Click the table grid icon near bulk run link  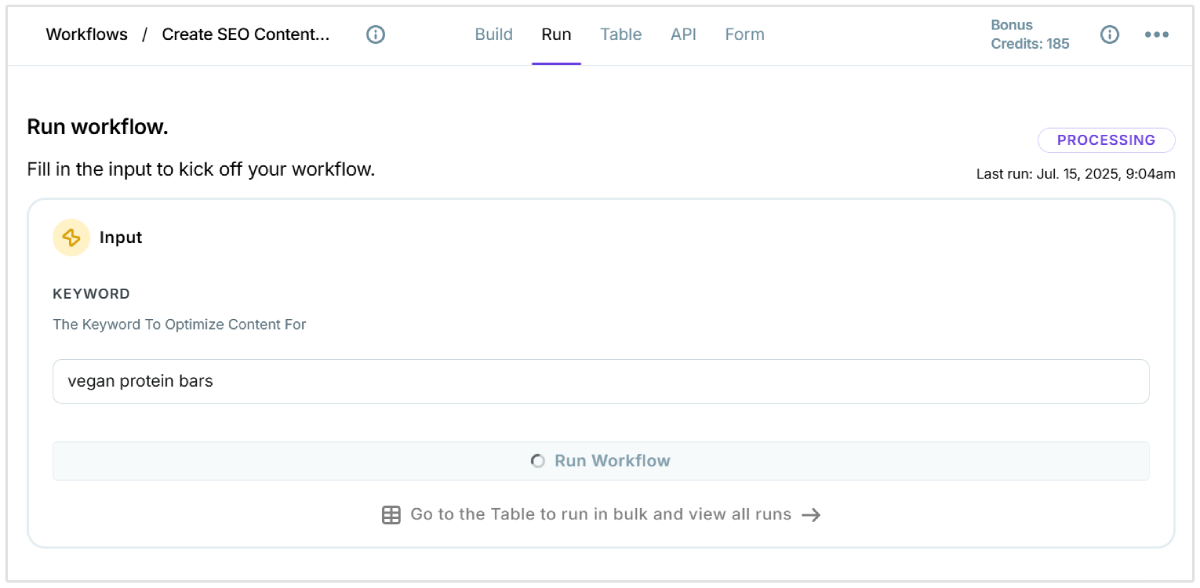pos(390,514)
